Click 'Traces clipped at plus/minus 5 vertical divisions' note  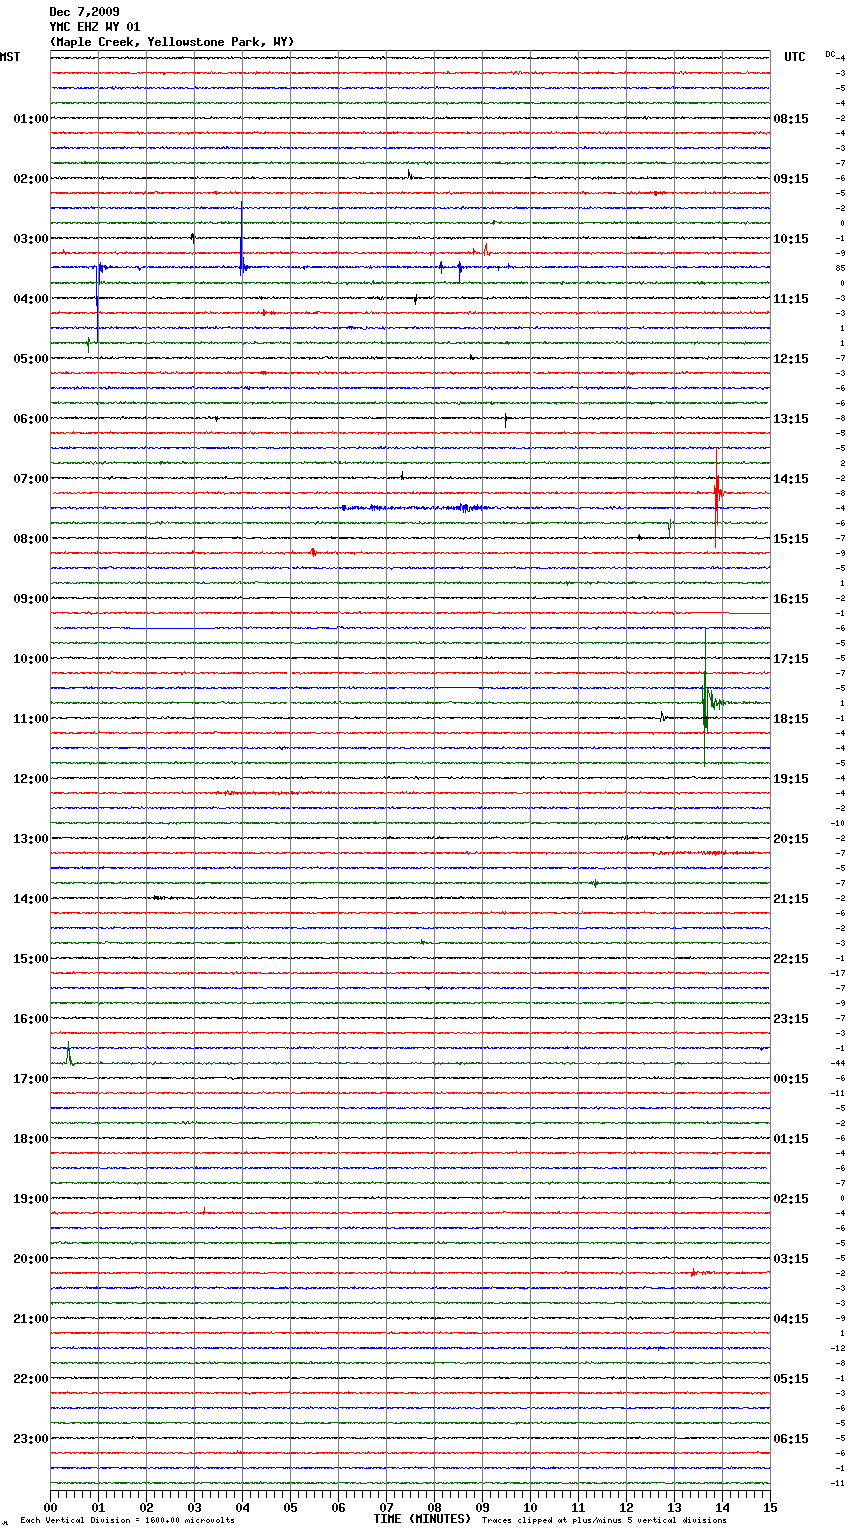click(604, 1521)
